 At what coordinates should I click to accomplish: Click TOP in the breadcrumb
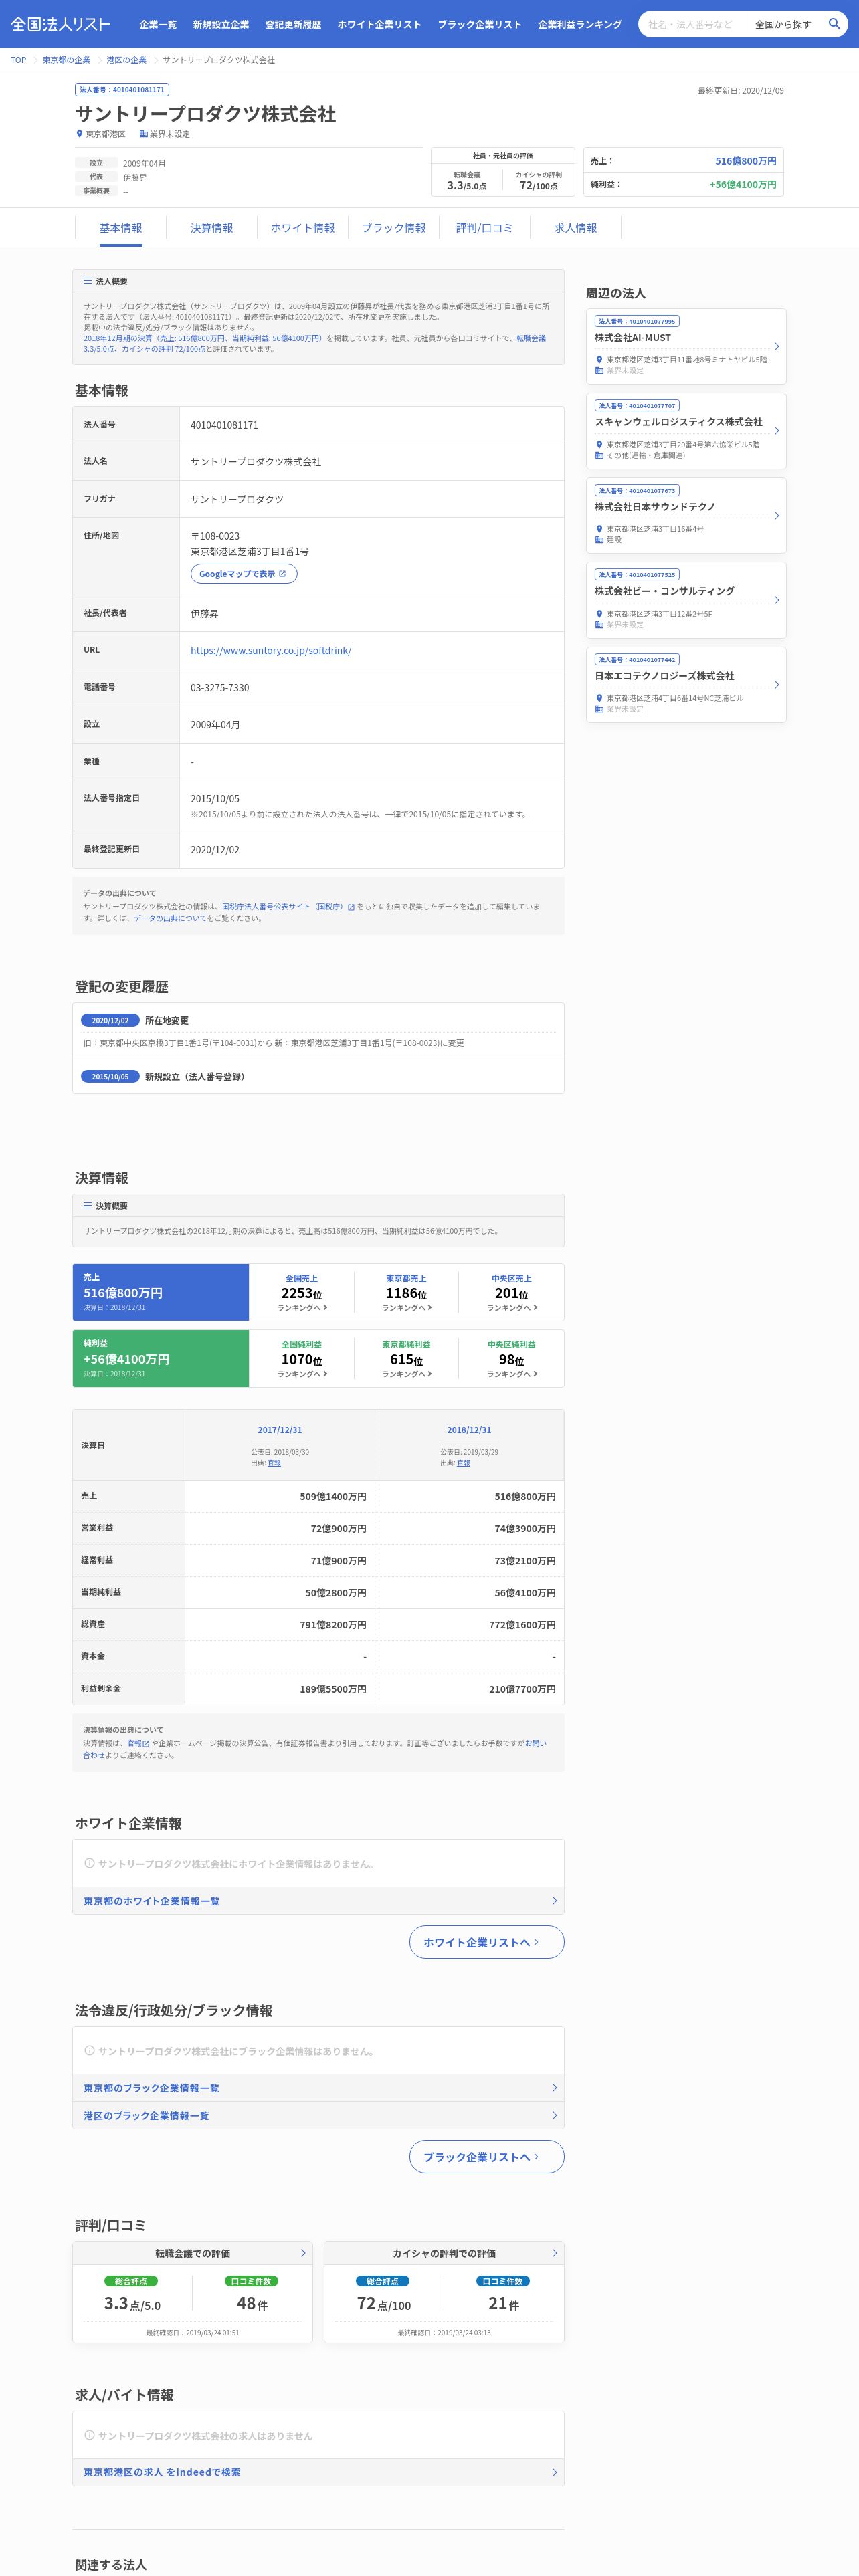(19, 60)
